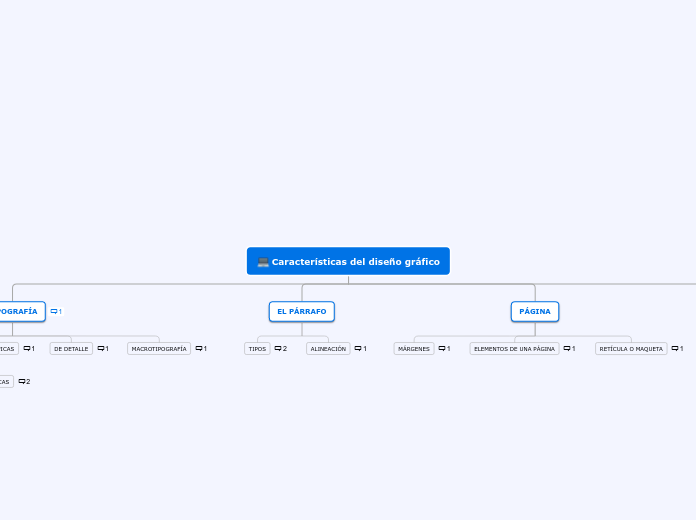Select the DE DETALLE subtopic
This screenshot has width=696, height=520.
71,349
